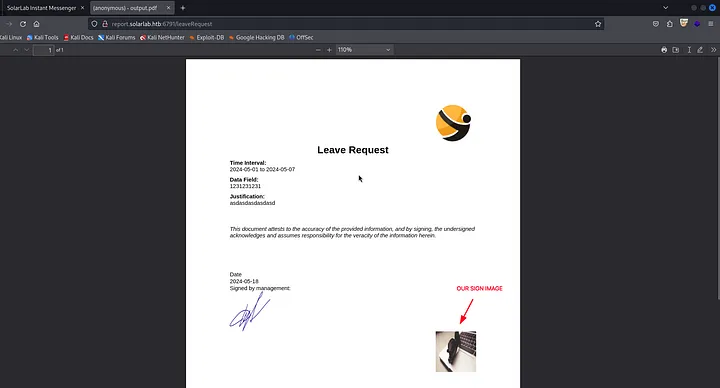
Task: Click the justification text asdasdasdasdasd
Action: (252, 203)
